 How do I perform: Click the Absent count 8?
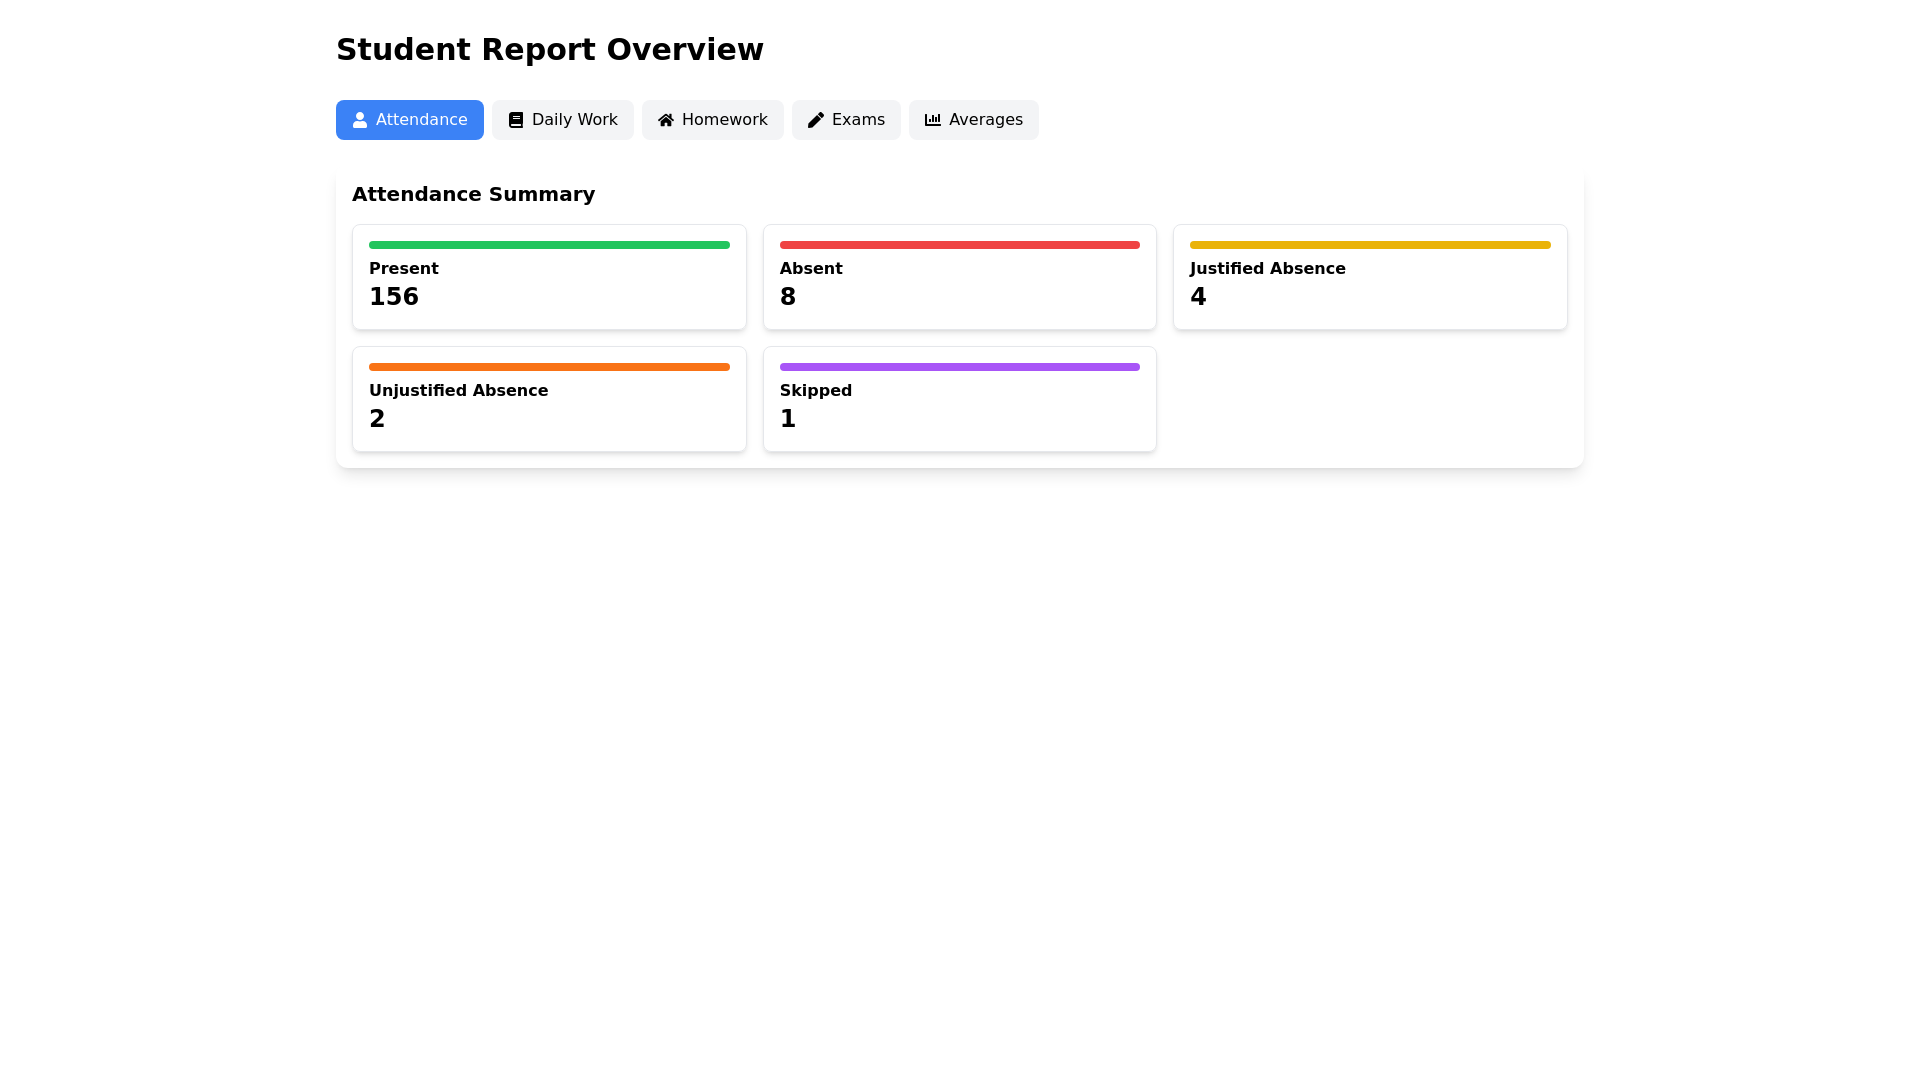[788, 297]
